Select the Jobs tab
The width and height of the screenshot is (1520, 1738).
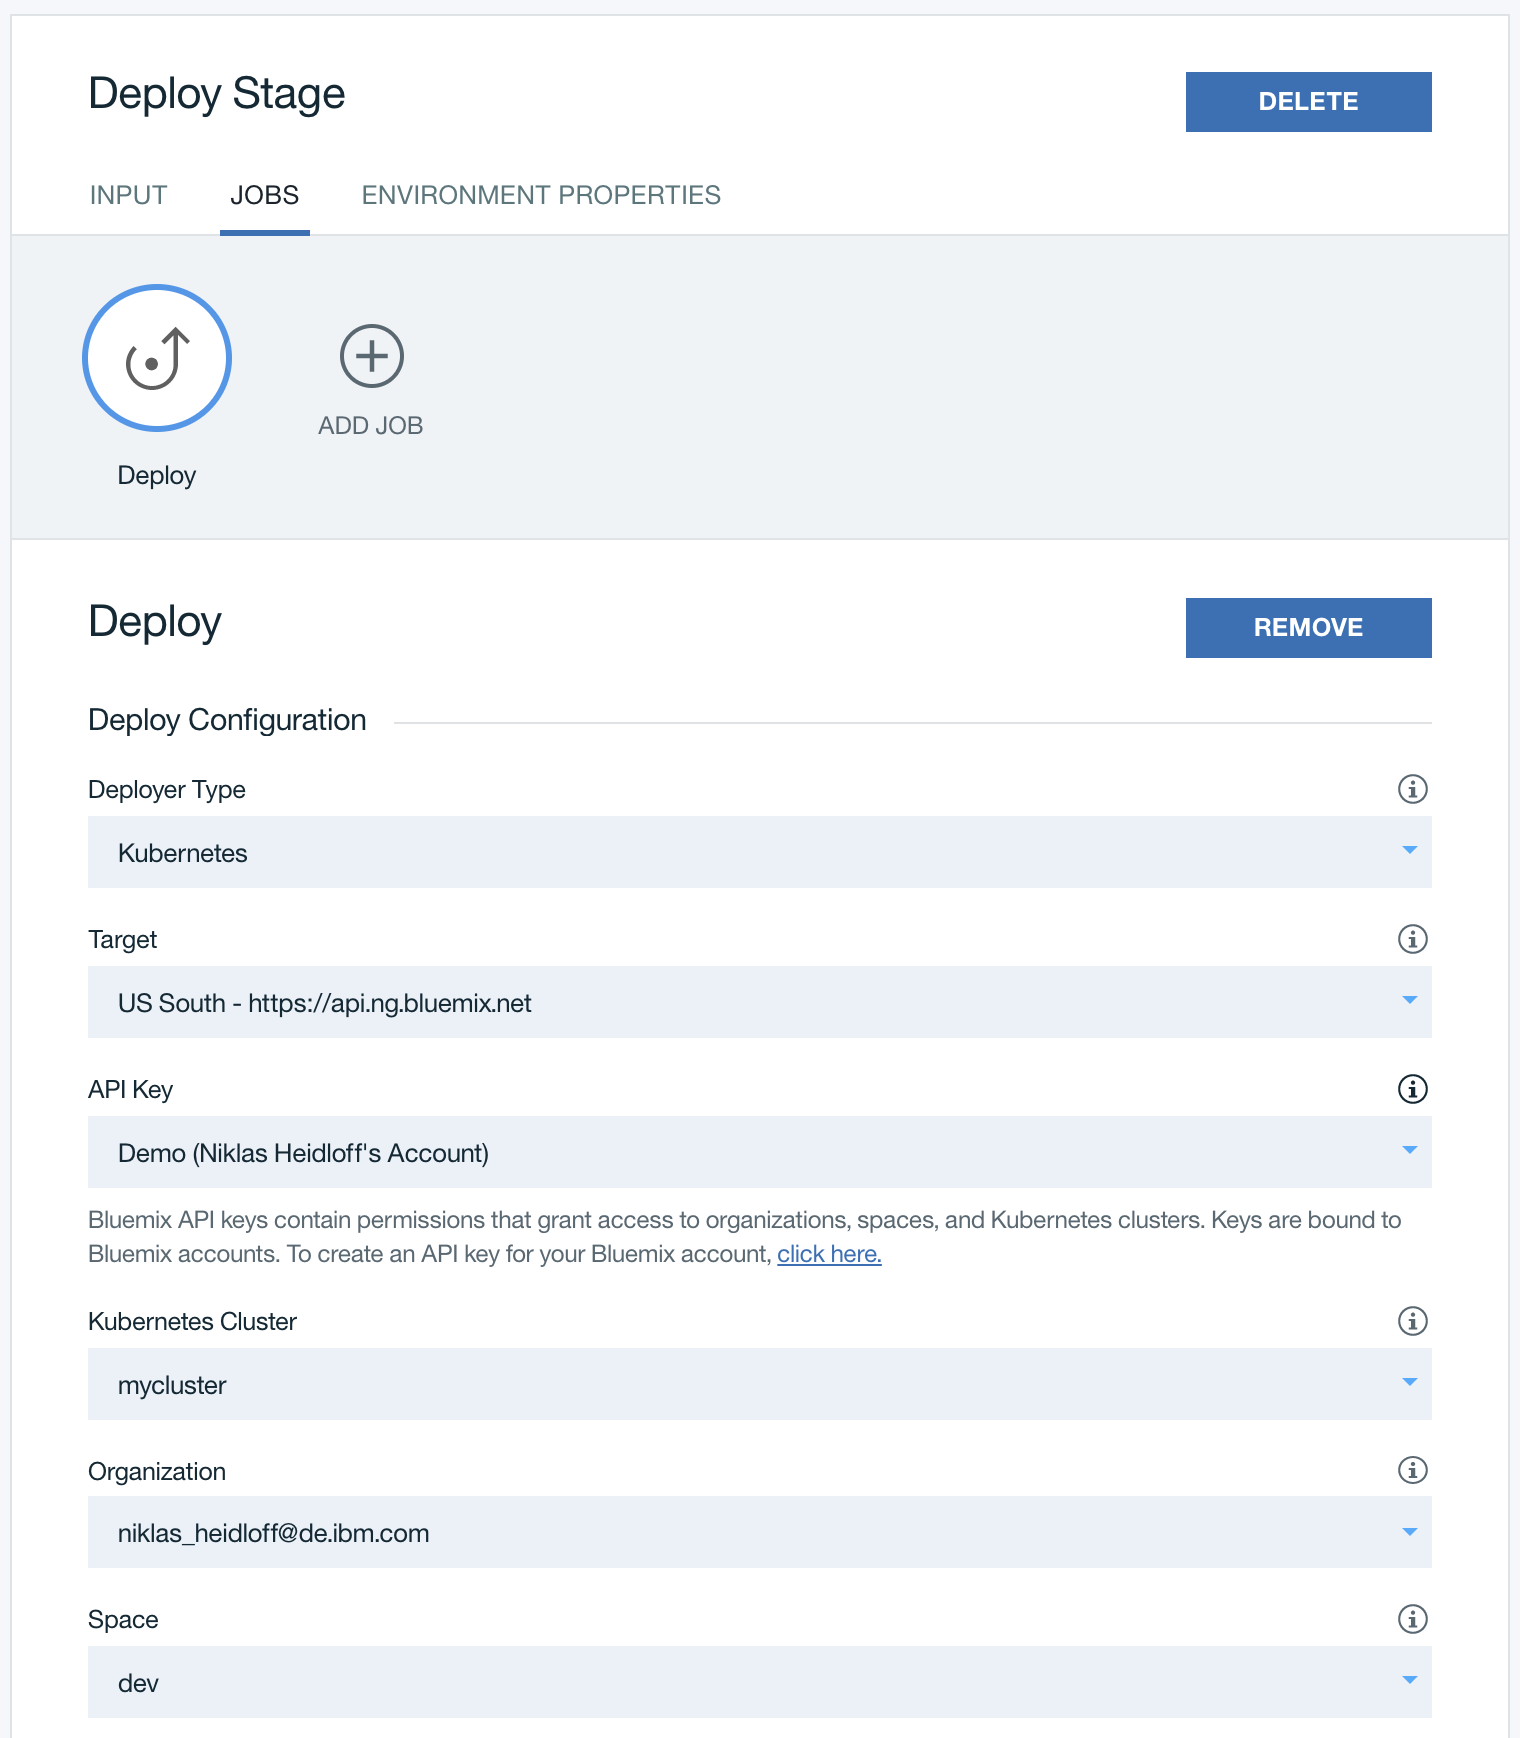[264, 195]
